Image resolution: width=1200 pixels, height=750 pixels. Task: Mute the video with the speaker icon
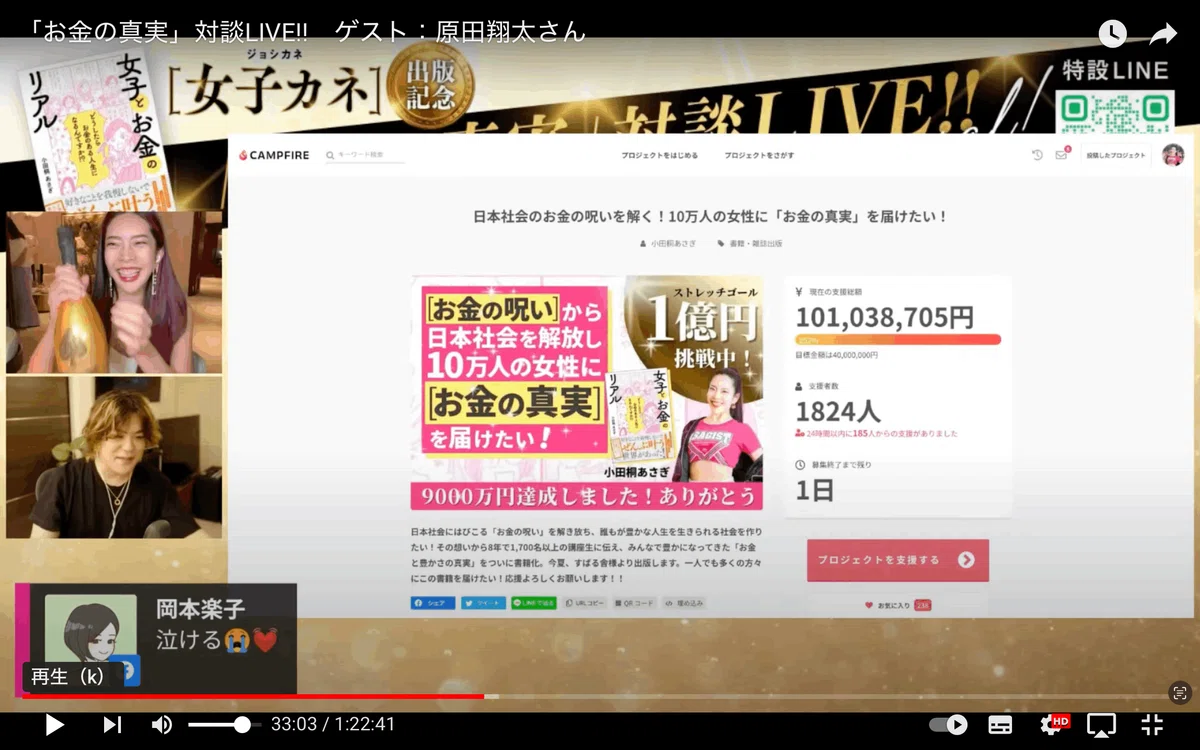tap(161, 724)
